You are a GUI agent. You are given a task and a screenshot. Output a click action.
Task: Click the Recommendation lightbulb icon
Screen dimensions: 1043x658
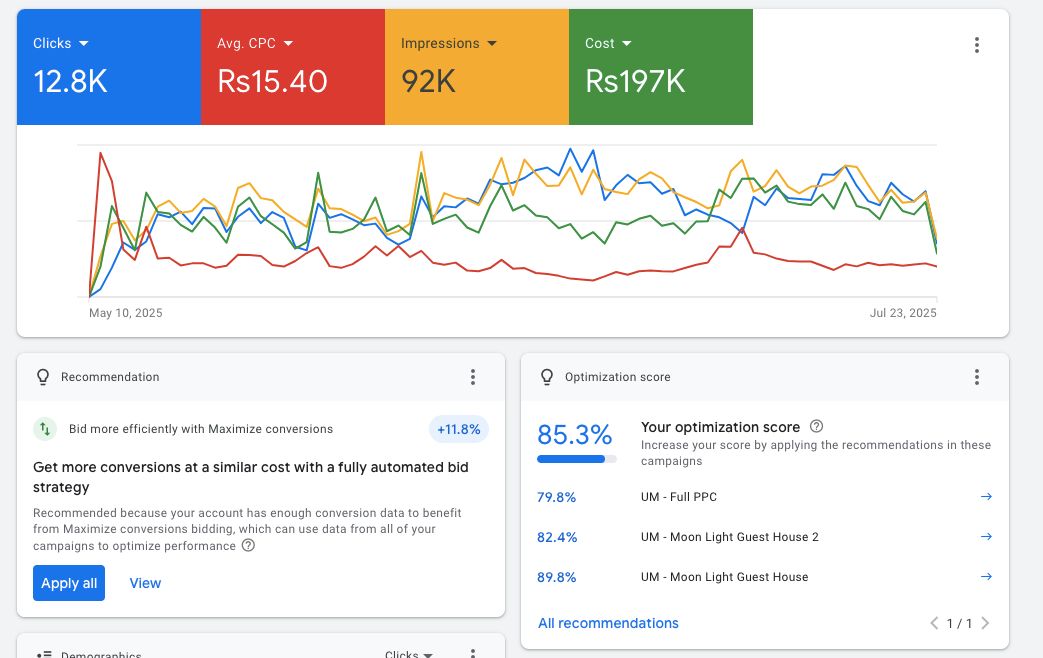tap(42, 377)
